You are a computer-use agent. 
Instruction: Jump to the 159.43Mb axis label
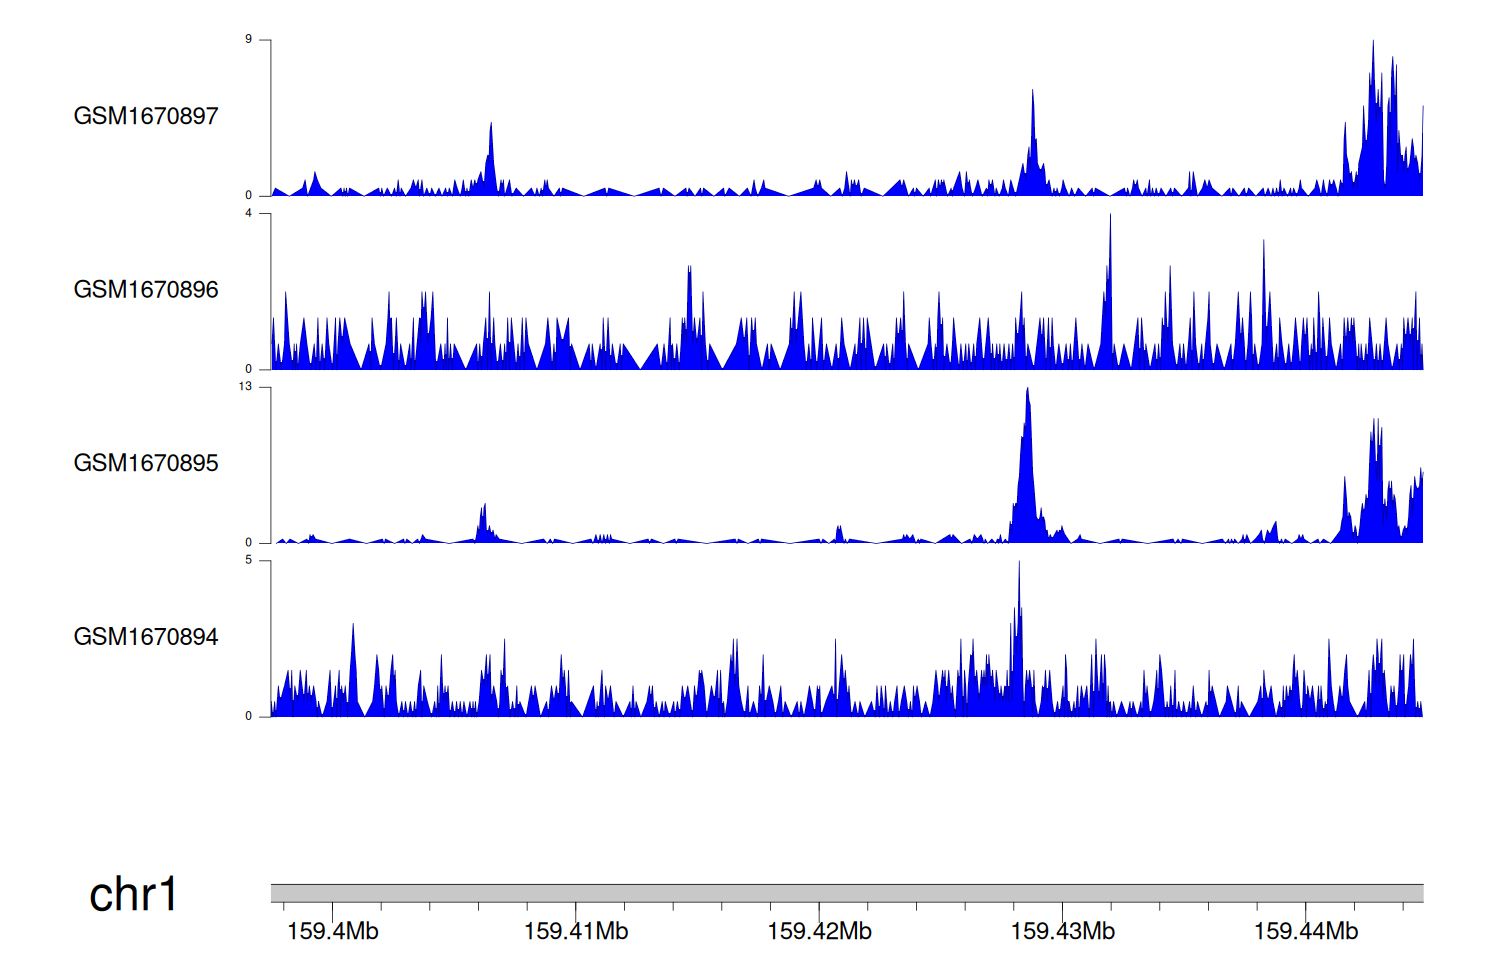1062,931
